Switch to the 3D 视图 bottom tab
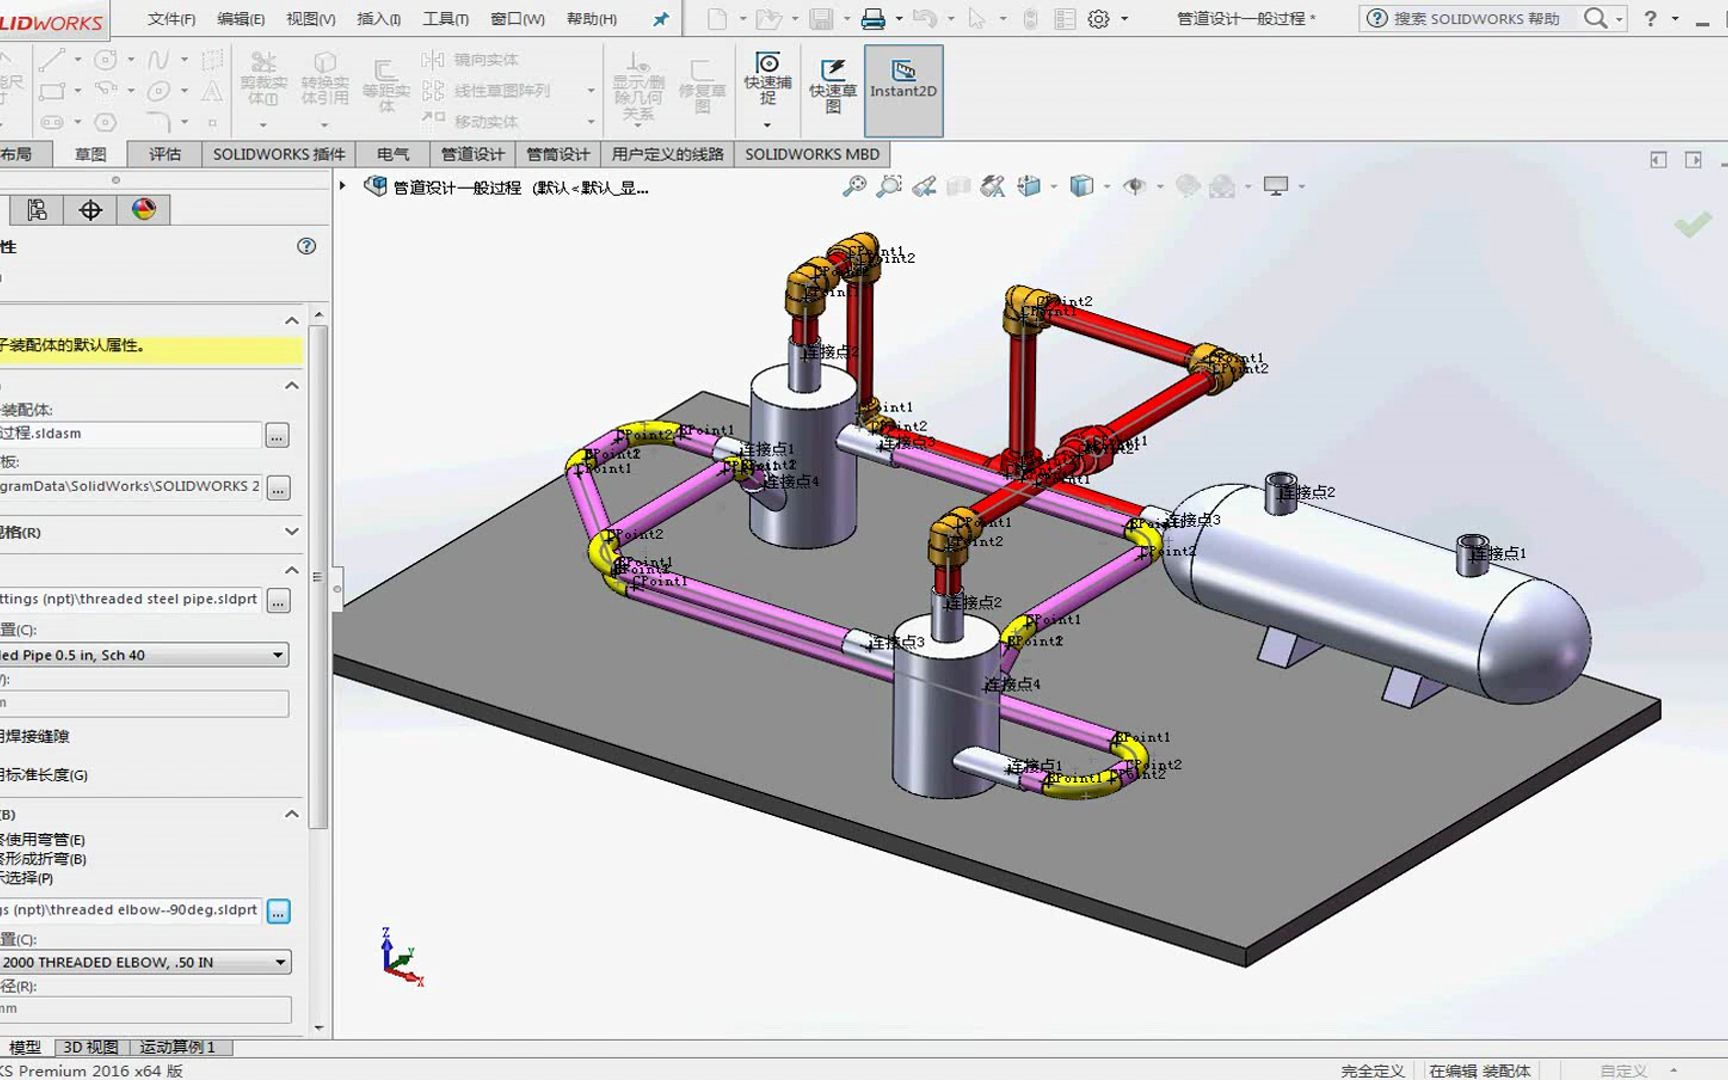Screen dimensions: 1728x1080 (x=91, y=1047)
